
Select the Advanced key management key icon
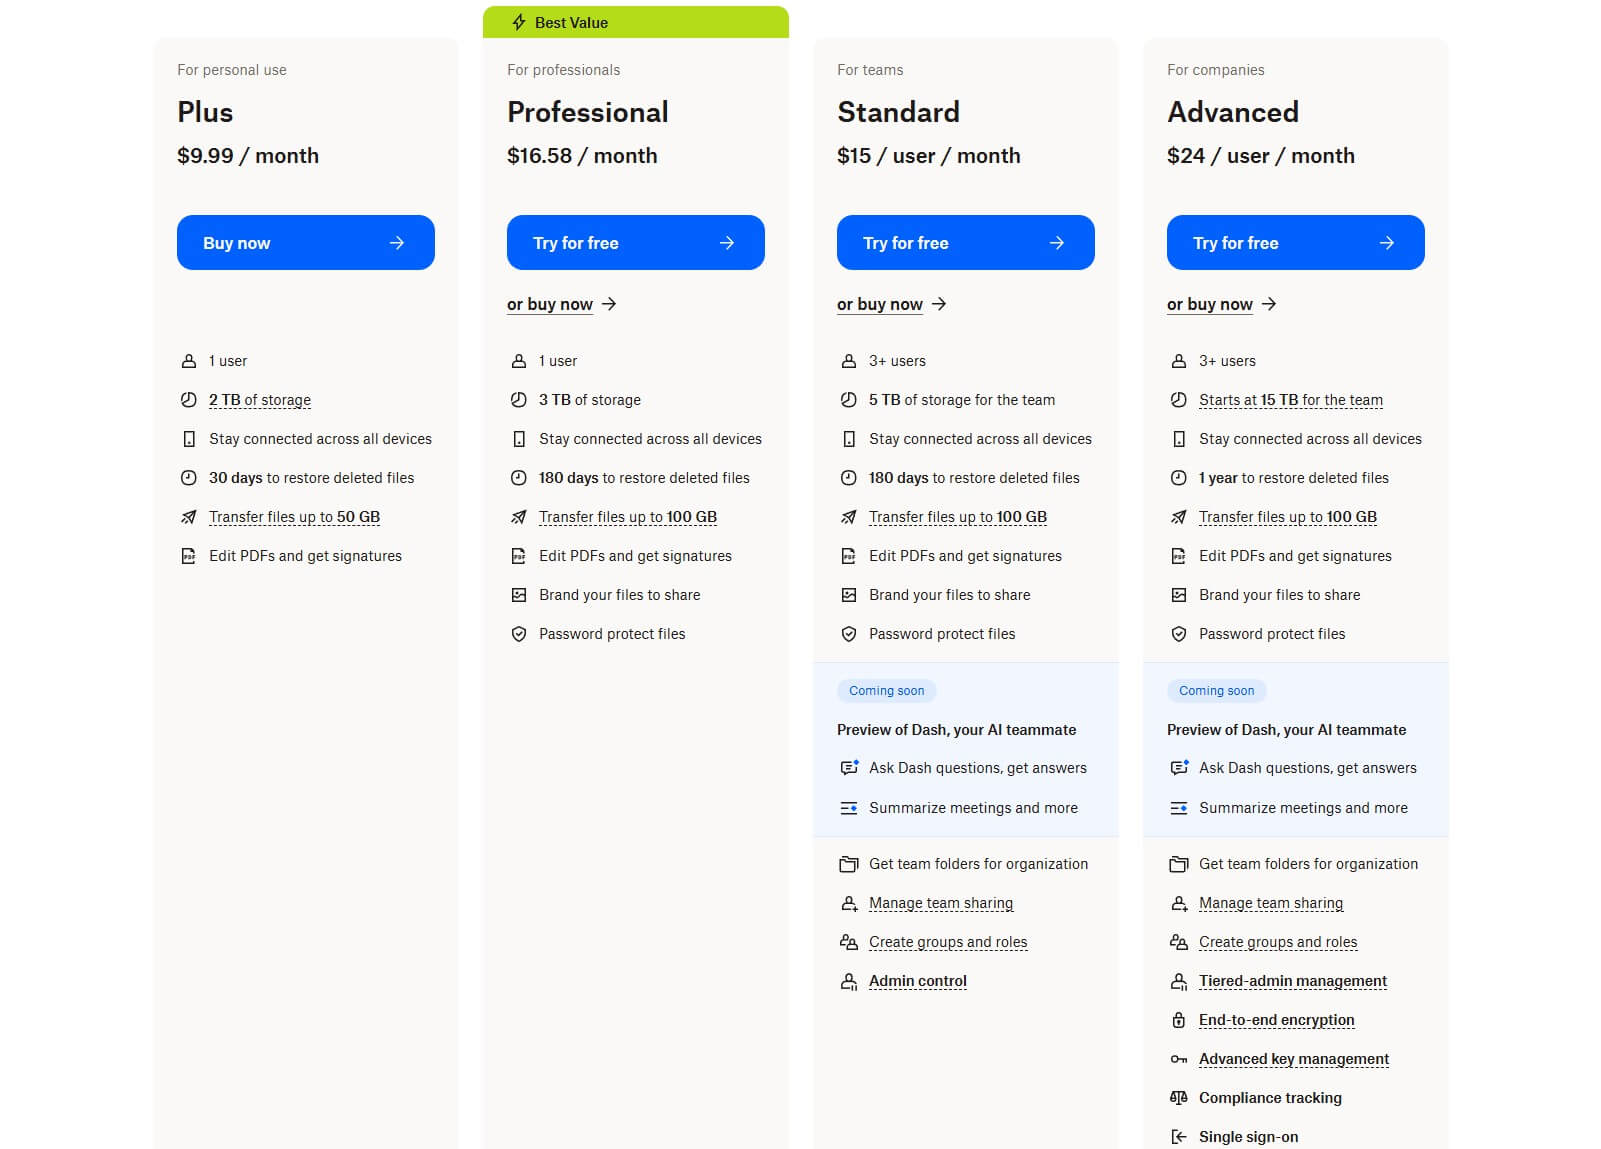point(1179,1058)
